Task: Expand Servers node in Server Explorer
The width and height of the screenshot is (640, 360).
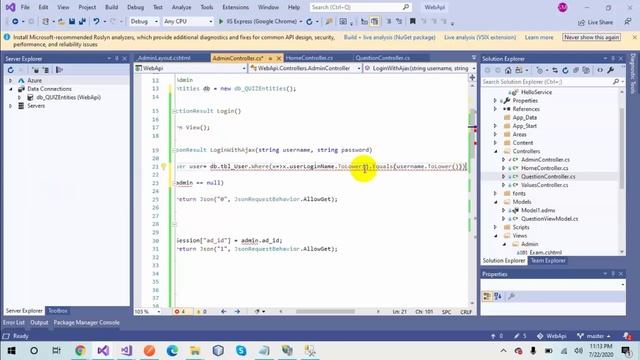Action: click(x=11, y=106)
